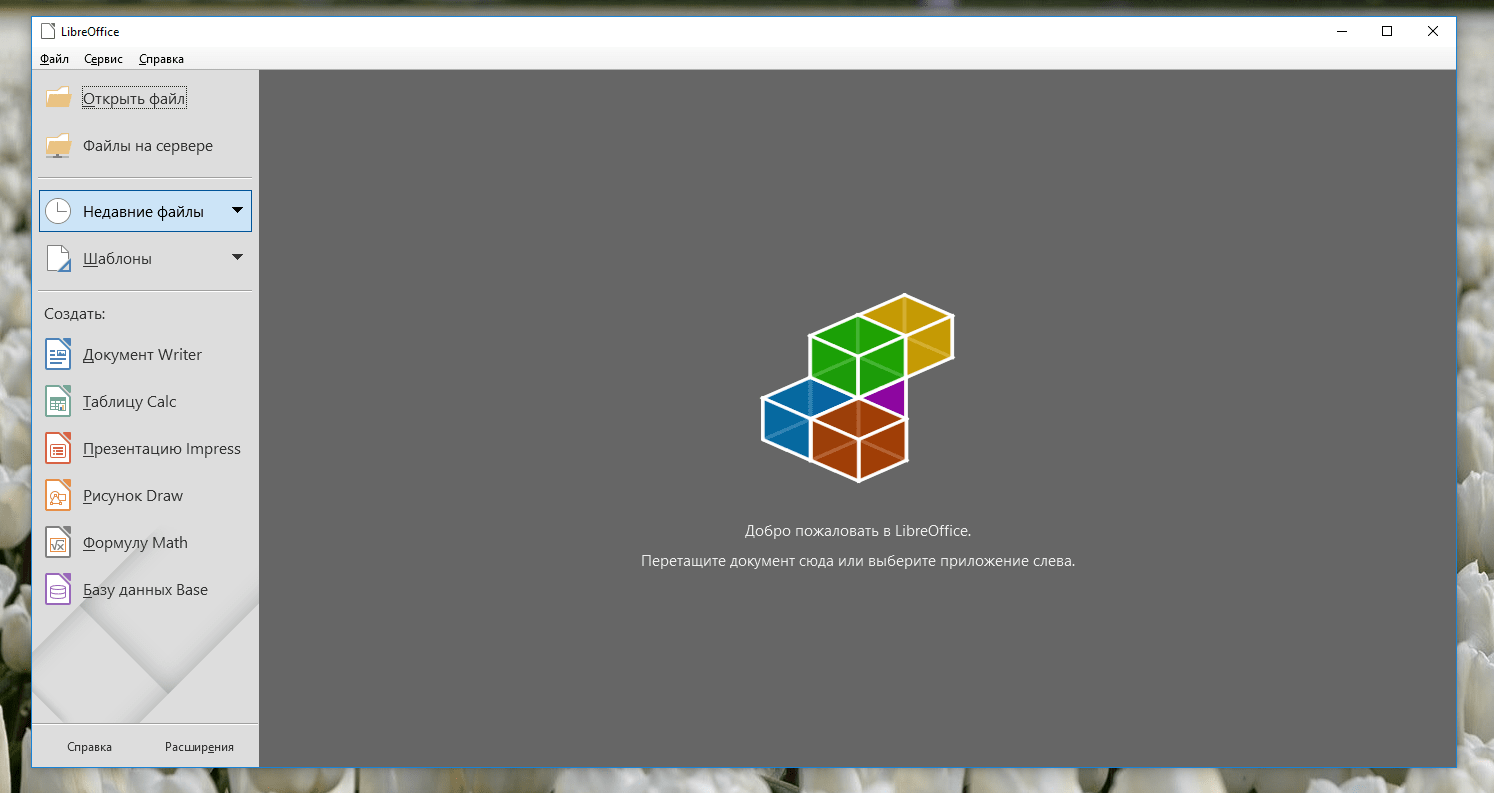The height and width of the screenshot is (793, 1494).
Task: Click the Draw drawing icon
Action: pos(58,496)
